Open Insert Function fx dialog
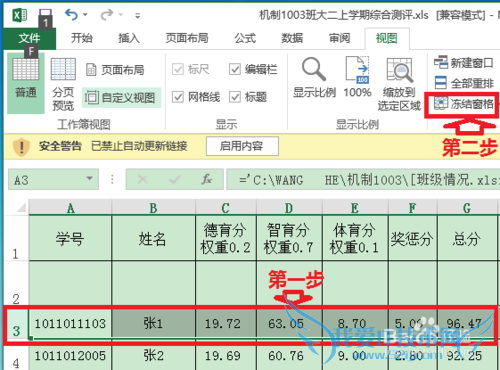Image resolution: width=500 pixels, height=370 pixels. tap(207, 180)
